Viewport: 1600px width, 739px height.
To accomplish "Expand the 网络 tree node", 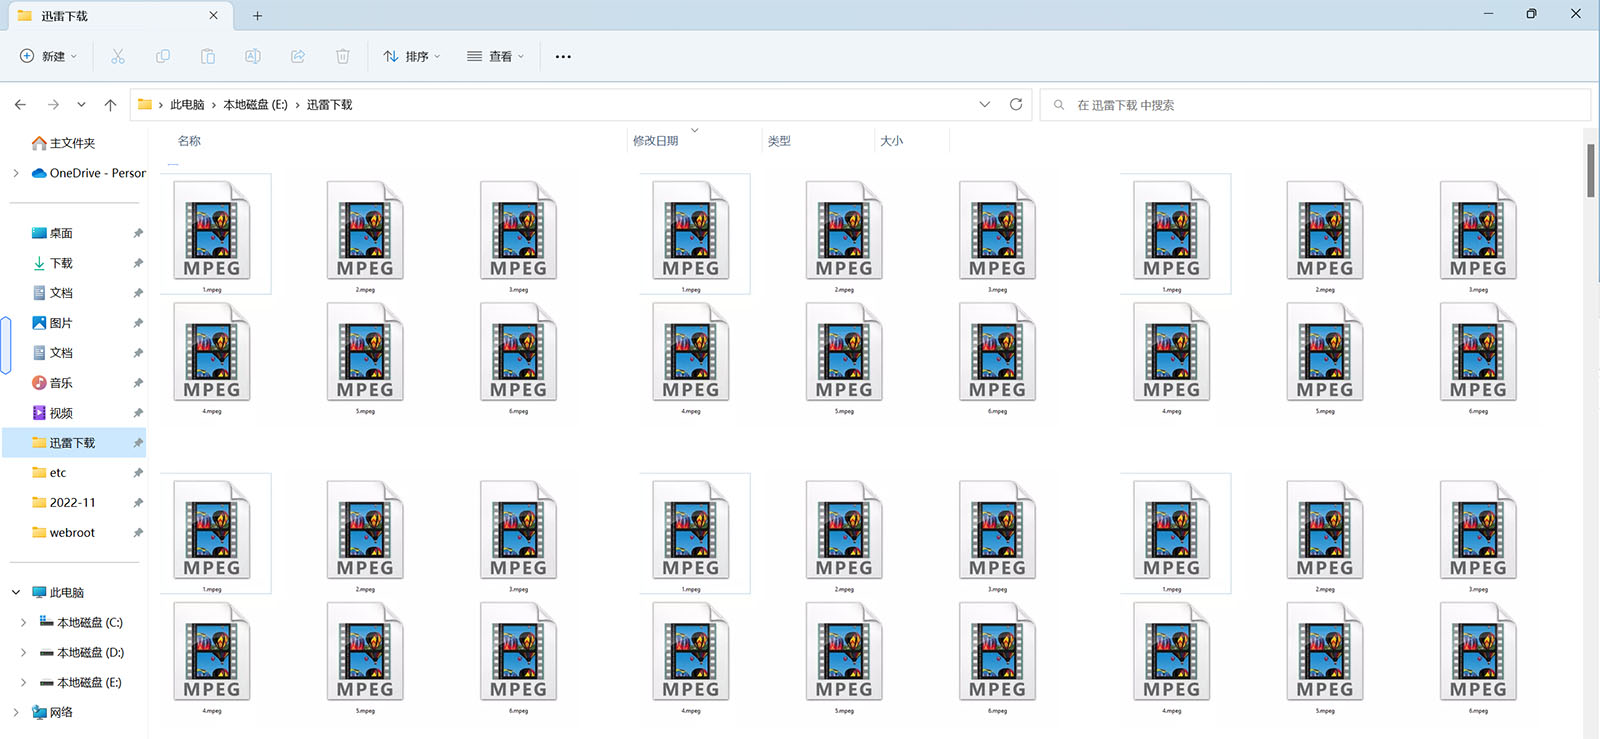I will [16, 713].
